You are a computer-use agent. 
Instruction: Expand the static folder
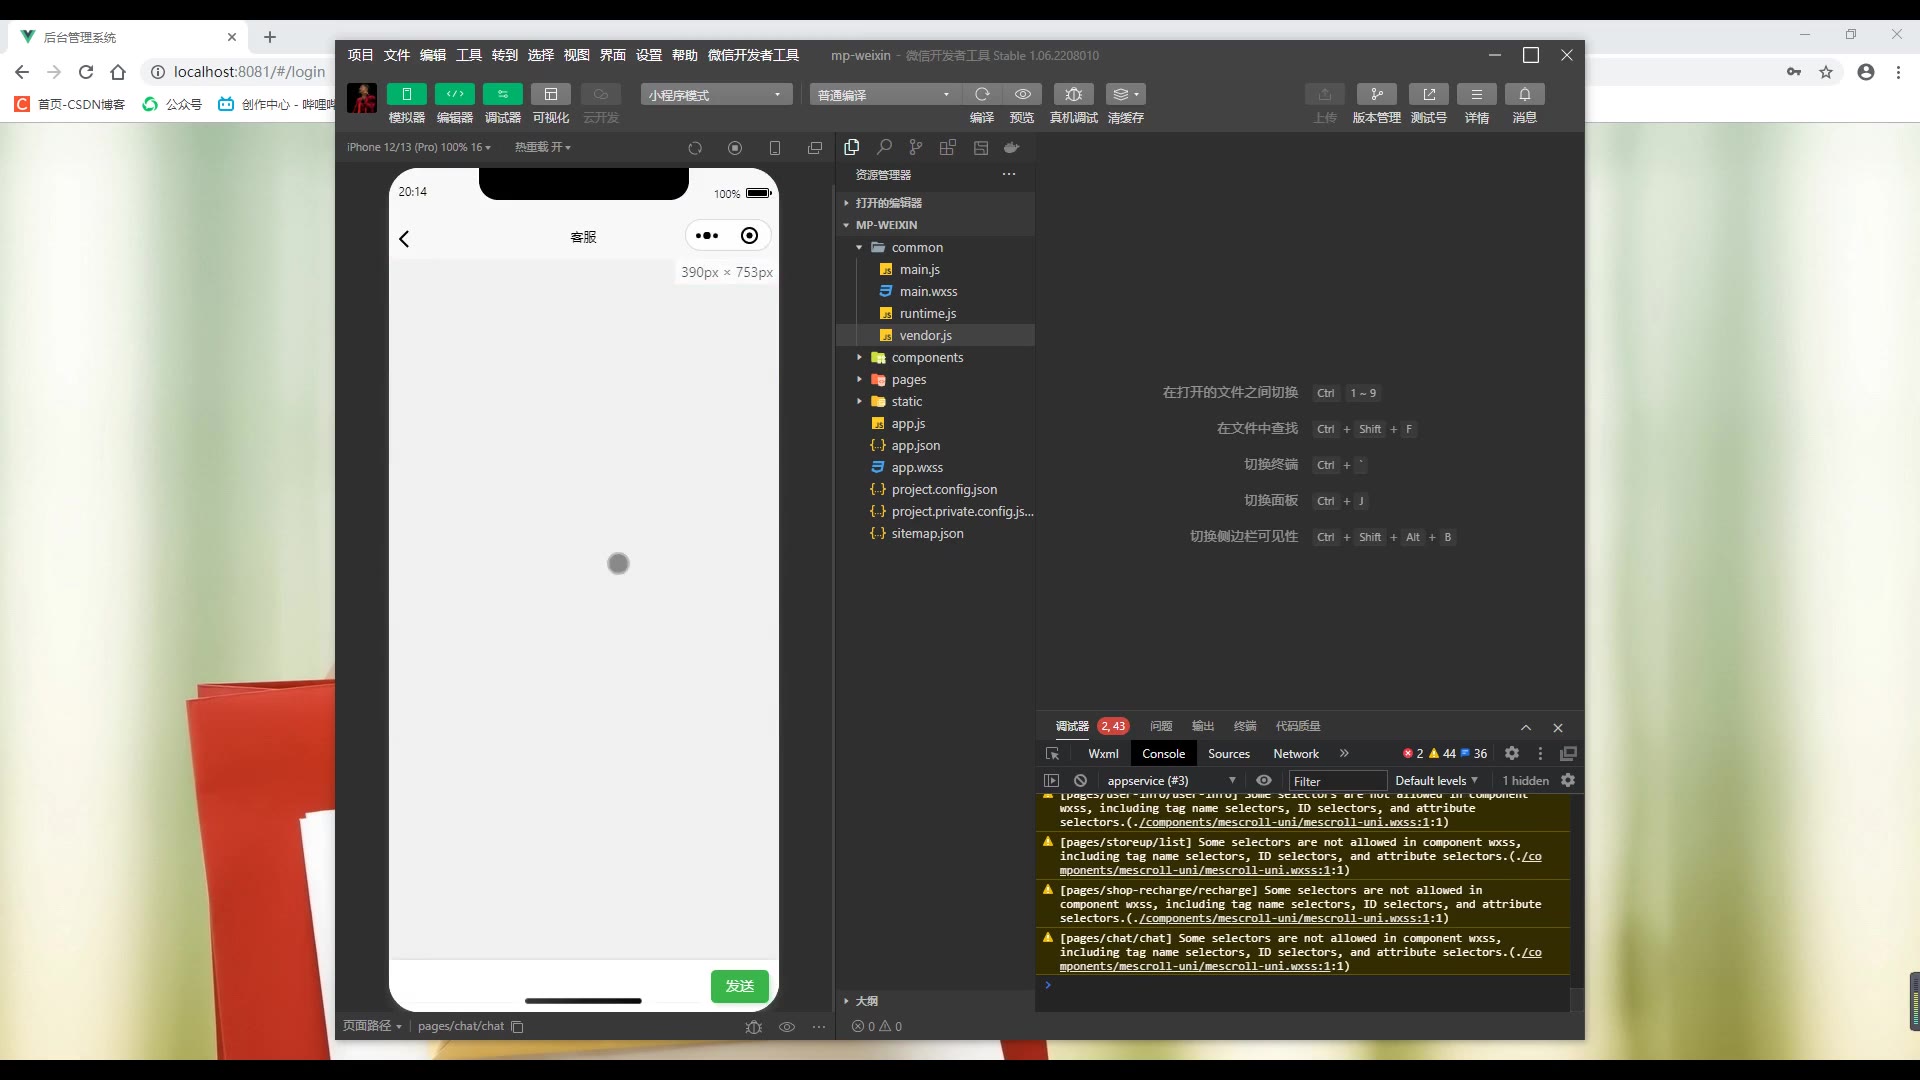pos(935,401)
